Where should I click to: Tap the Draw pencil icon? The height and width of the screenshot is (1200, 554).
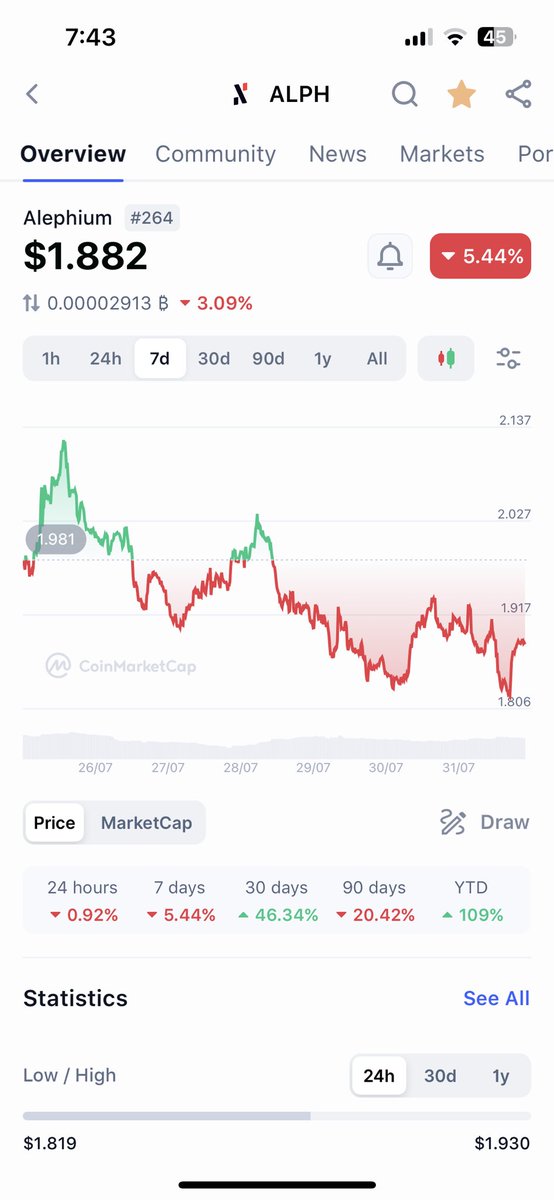pos(453,822)
